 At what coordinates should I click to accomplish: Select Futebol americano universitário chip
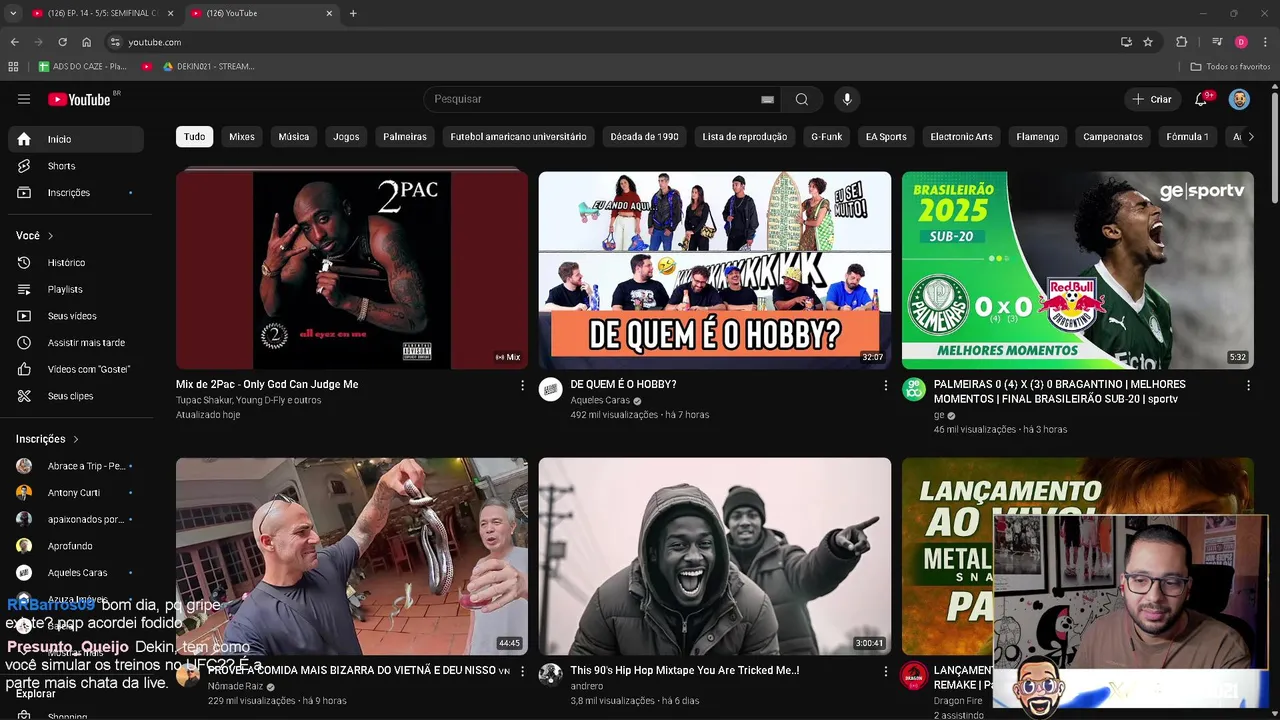518,137
